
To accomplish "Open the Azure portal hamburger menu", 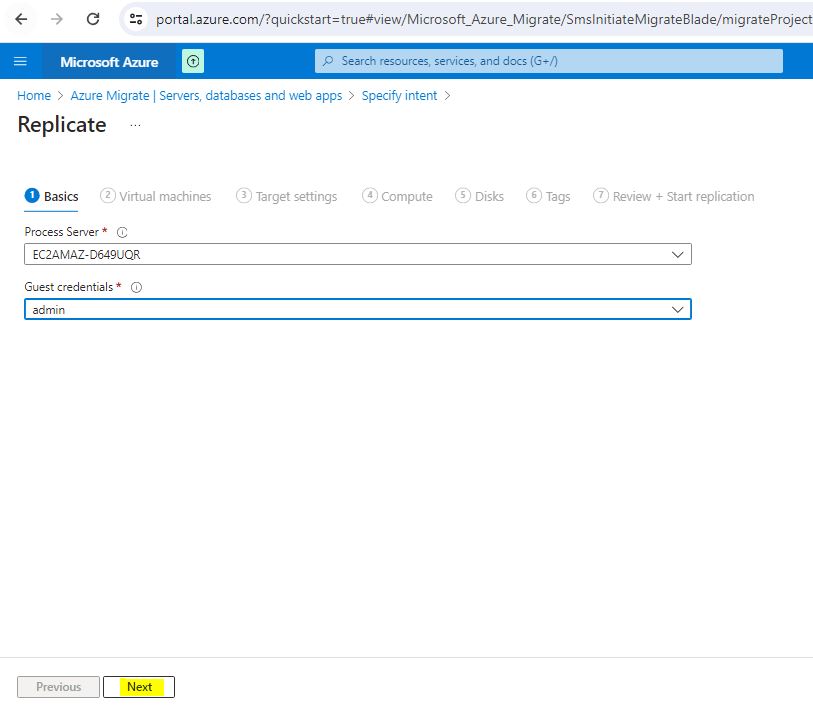I will [20, 62].
